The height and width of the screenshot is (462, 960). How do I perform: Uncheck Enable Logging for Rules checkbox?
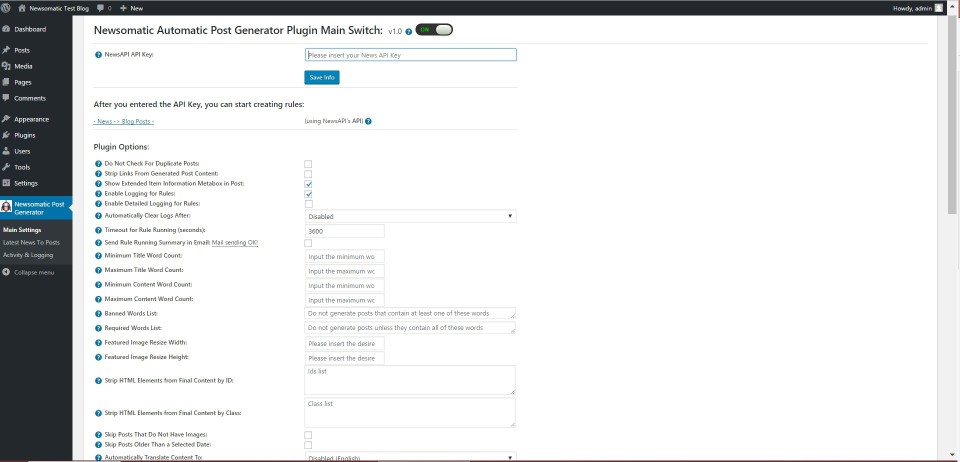(x=309, y=194)
